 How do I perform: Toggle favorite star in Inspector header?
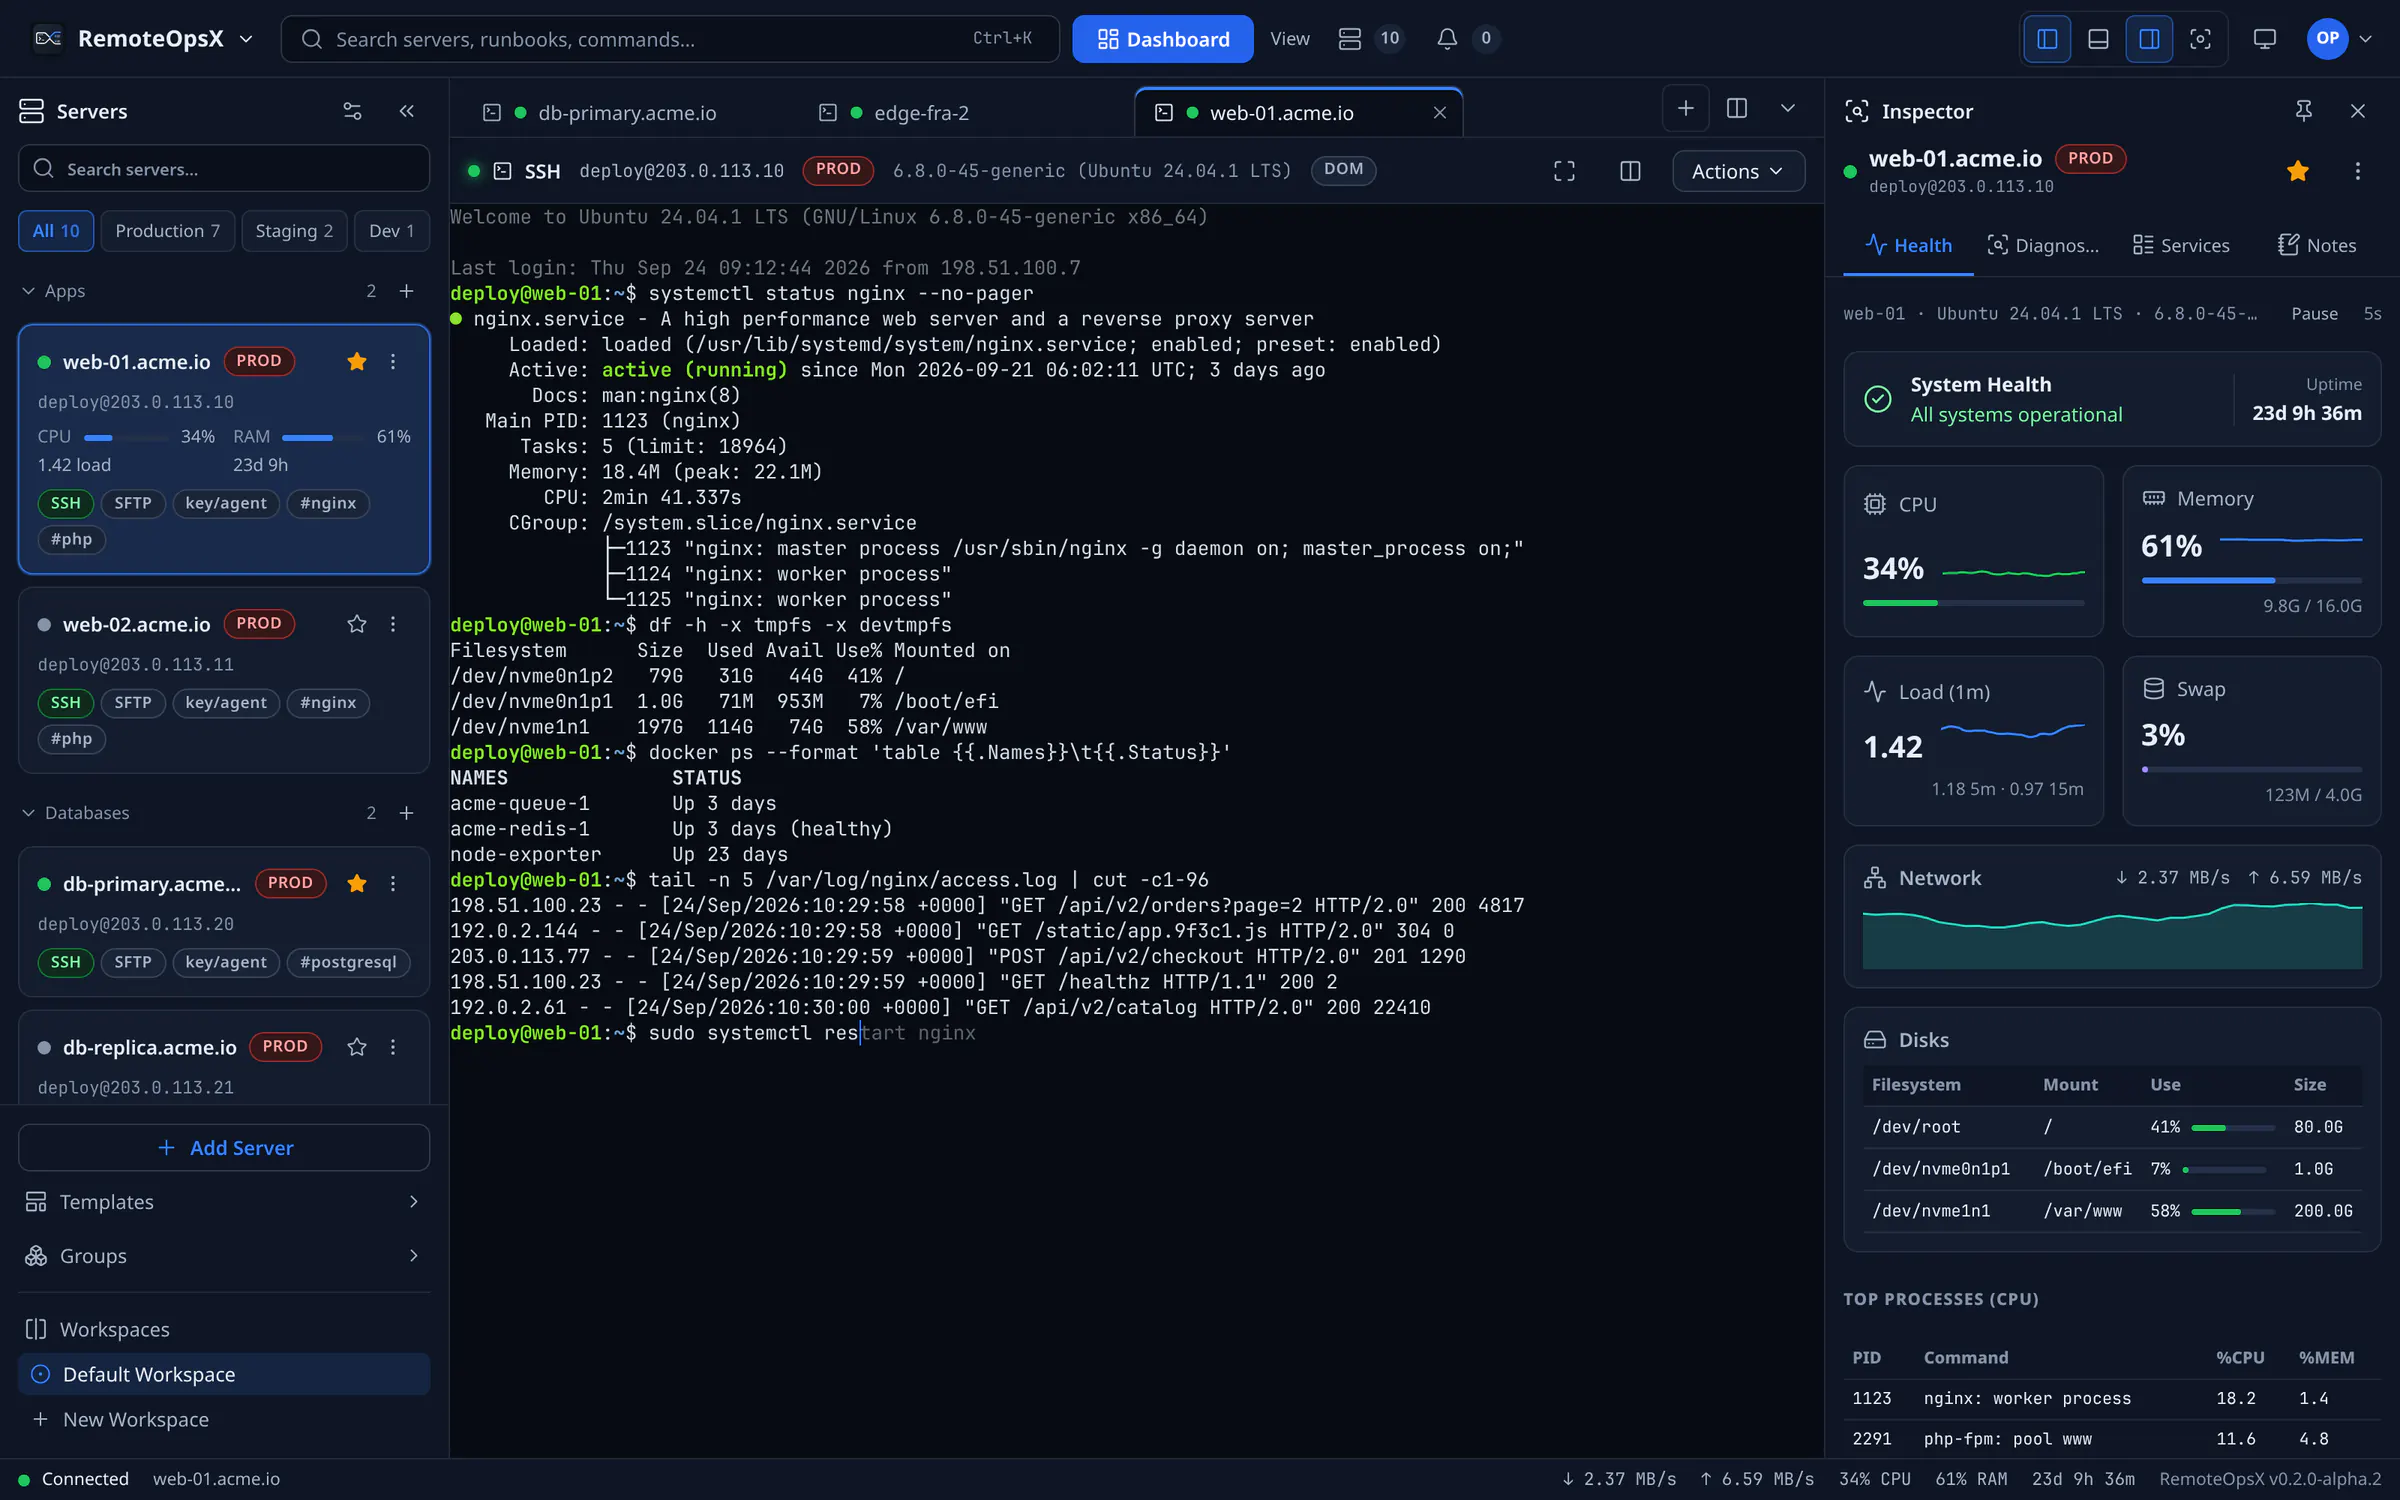click(x=2298, y=171)
